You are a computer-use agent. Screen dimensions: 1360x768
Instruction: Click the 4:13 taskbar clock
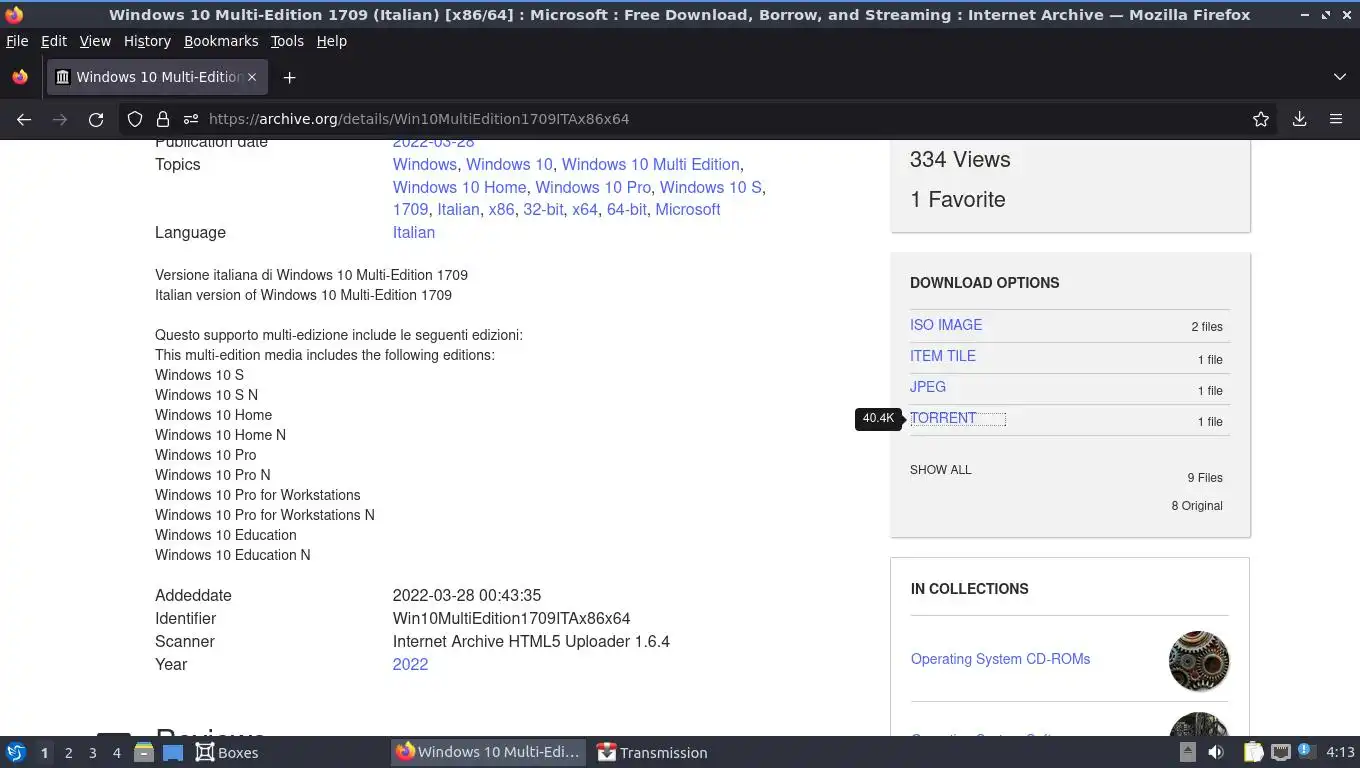[x=1340, y=753]
